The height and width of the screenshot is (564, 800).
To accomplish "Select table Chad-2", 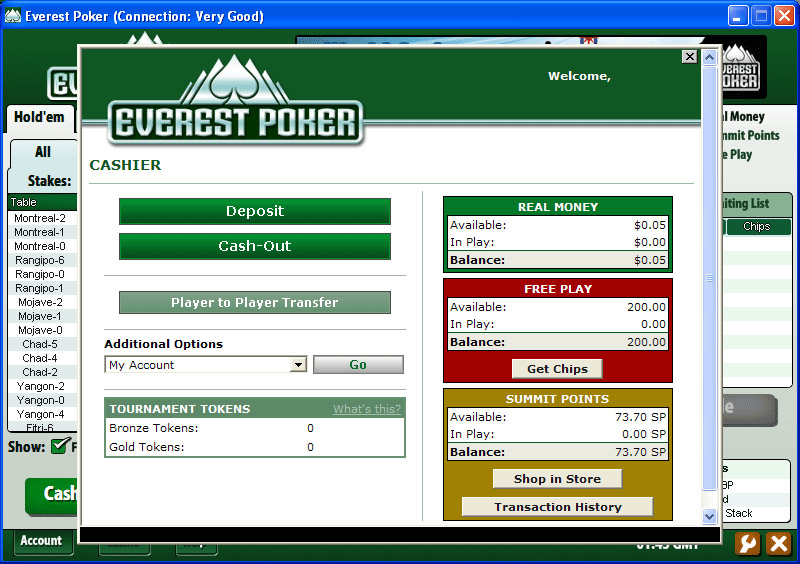I will point(40,372).
